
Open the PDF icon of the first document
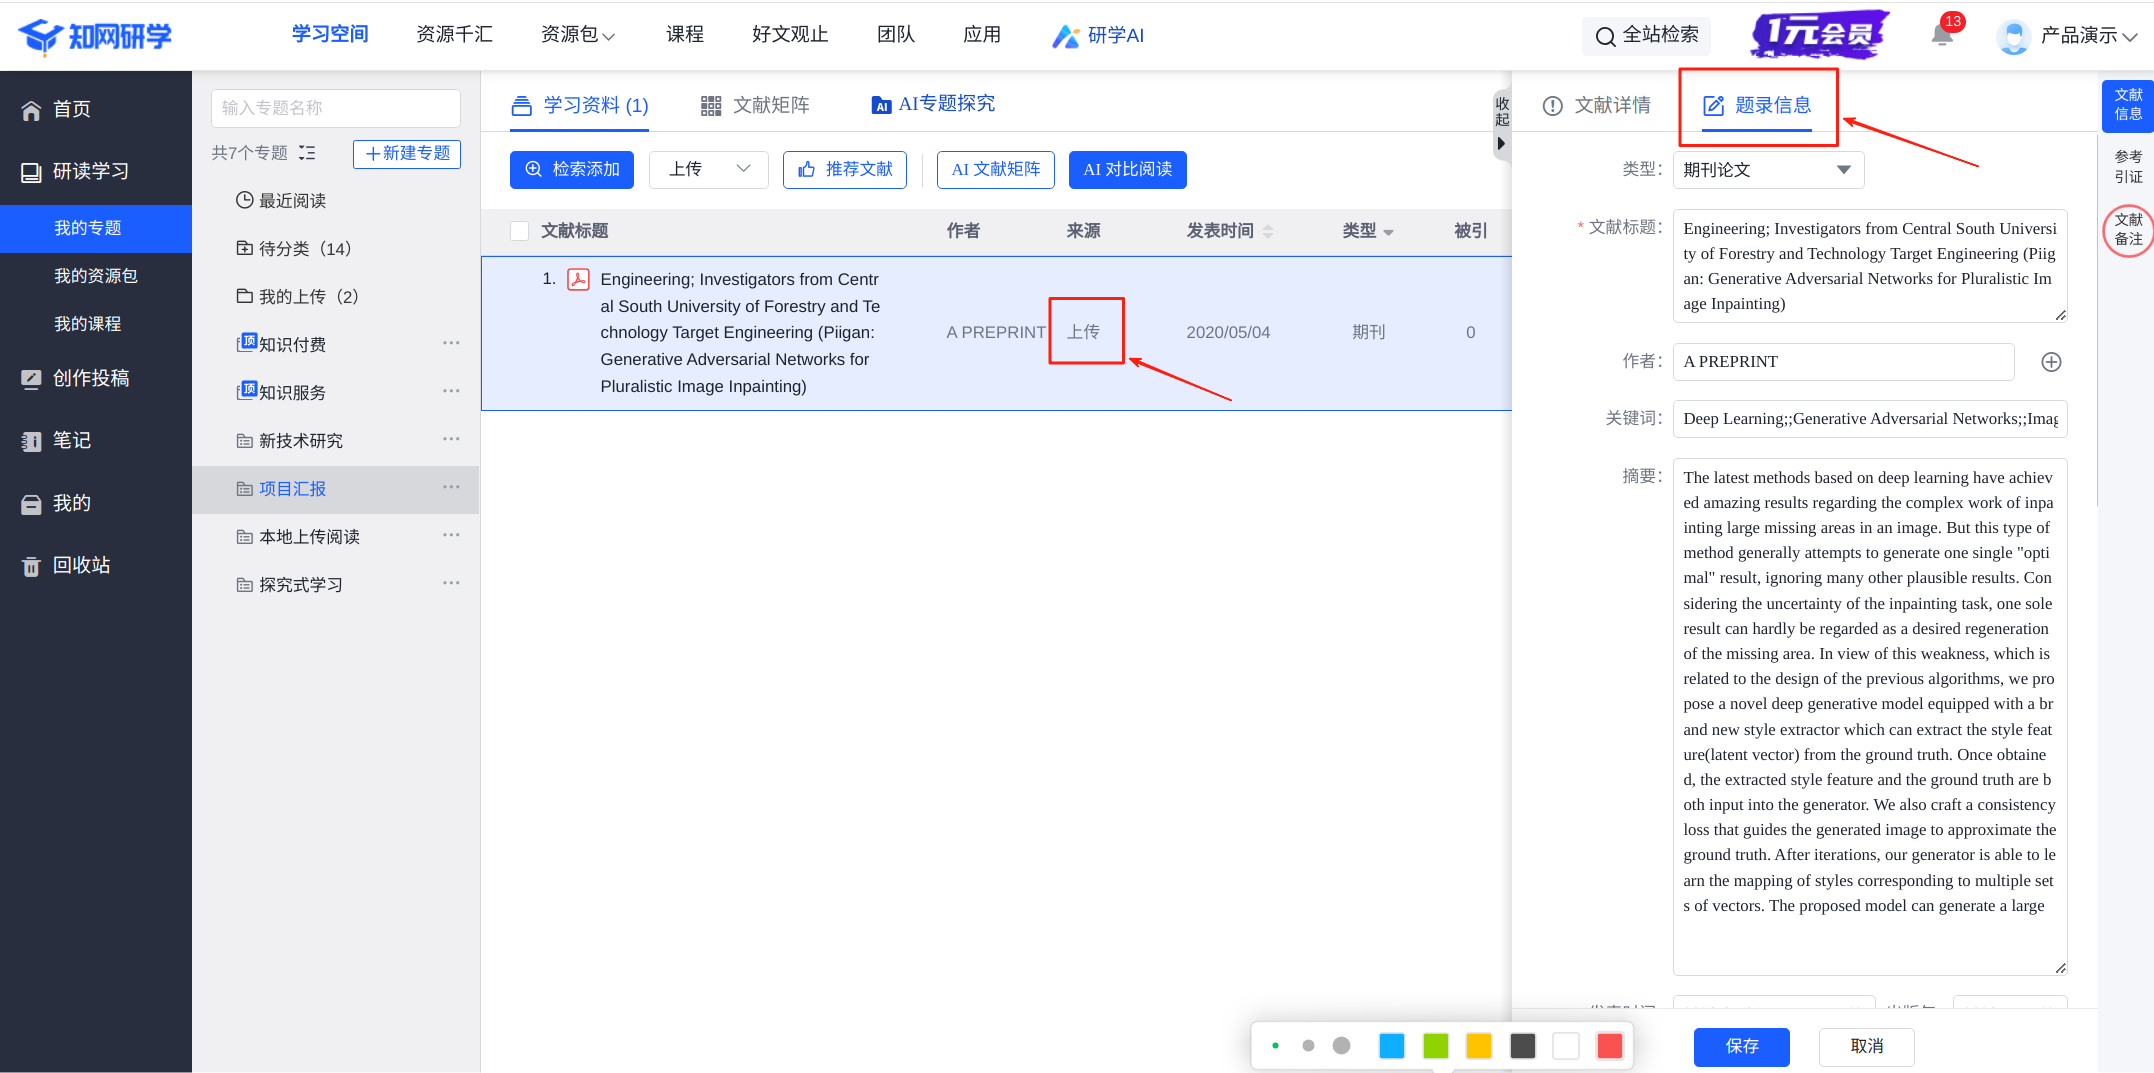point(578,280)
